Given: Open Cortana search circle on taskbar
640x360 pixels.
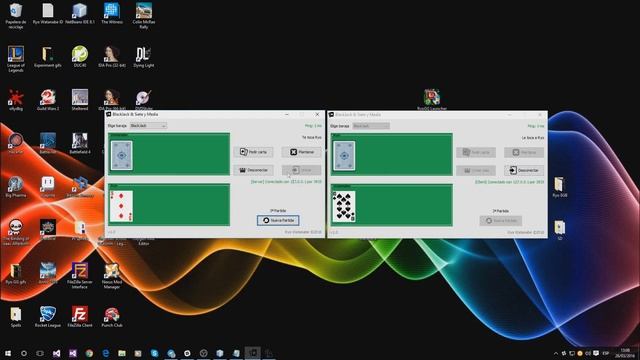Looking at the screenshot, I should coord(24,353).
